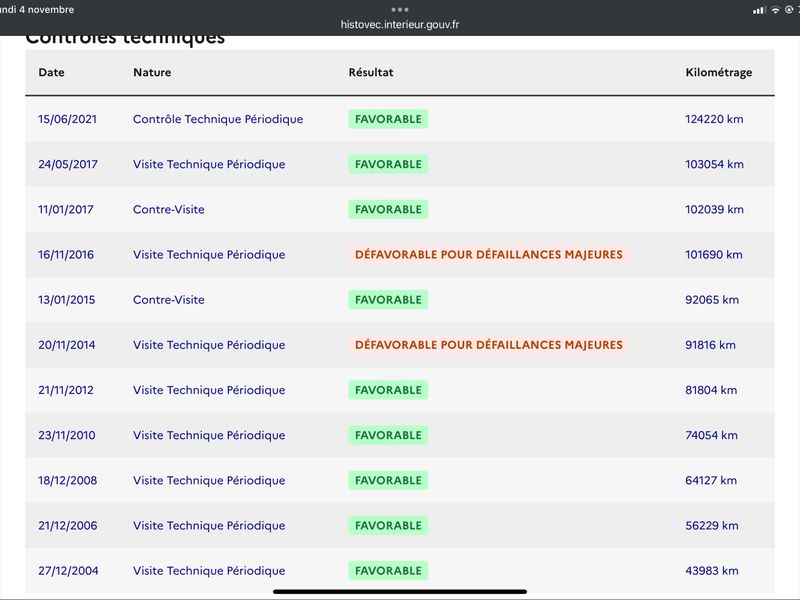
Task: Open the 15/06/2021 inspection date entry
Action: 67,119
